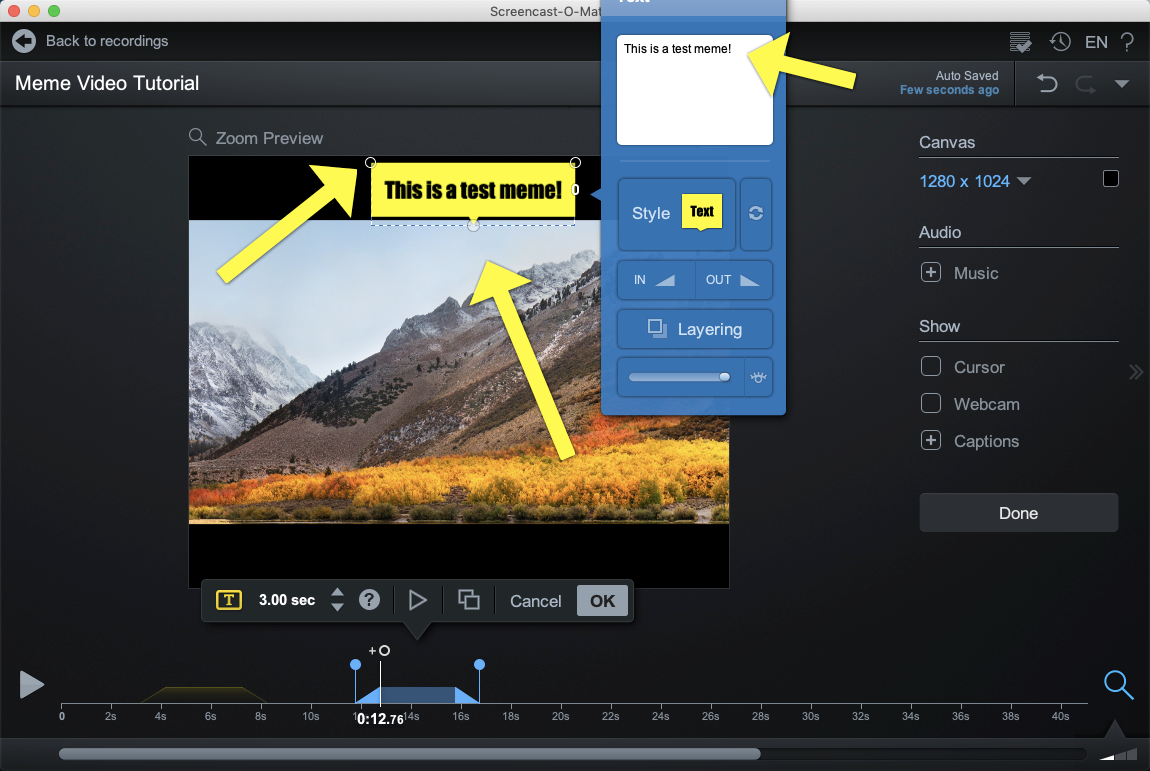Viewport: 1150px width, 771px height.
Task: Click the 20s mark on the timeline
Action: point(560,716)
